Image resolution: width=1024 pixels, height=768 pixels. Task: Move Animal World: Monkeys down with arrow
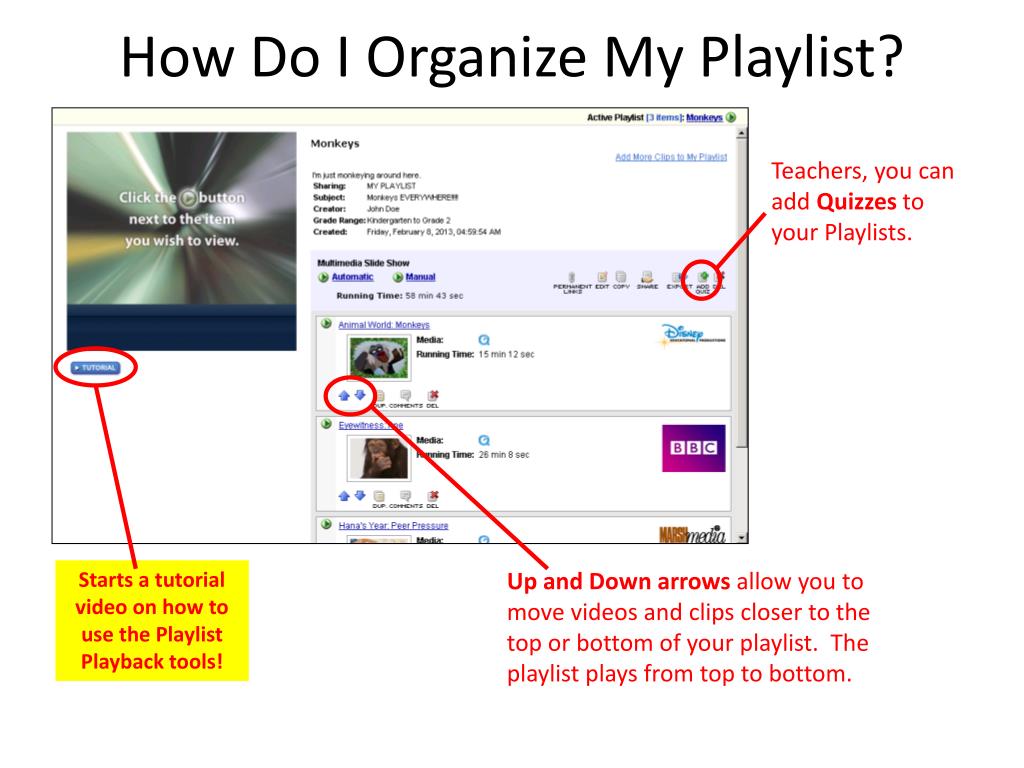pyautogui.click(x=360, y=394)
